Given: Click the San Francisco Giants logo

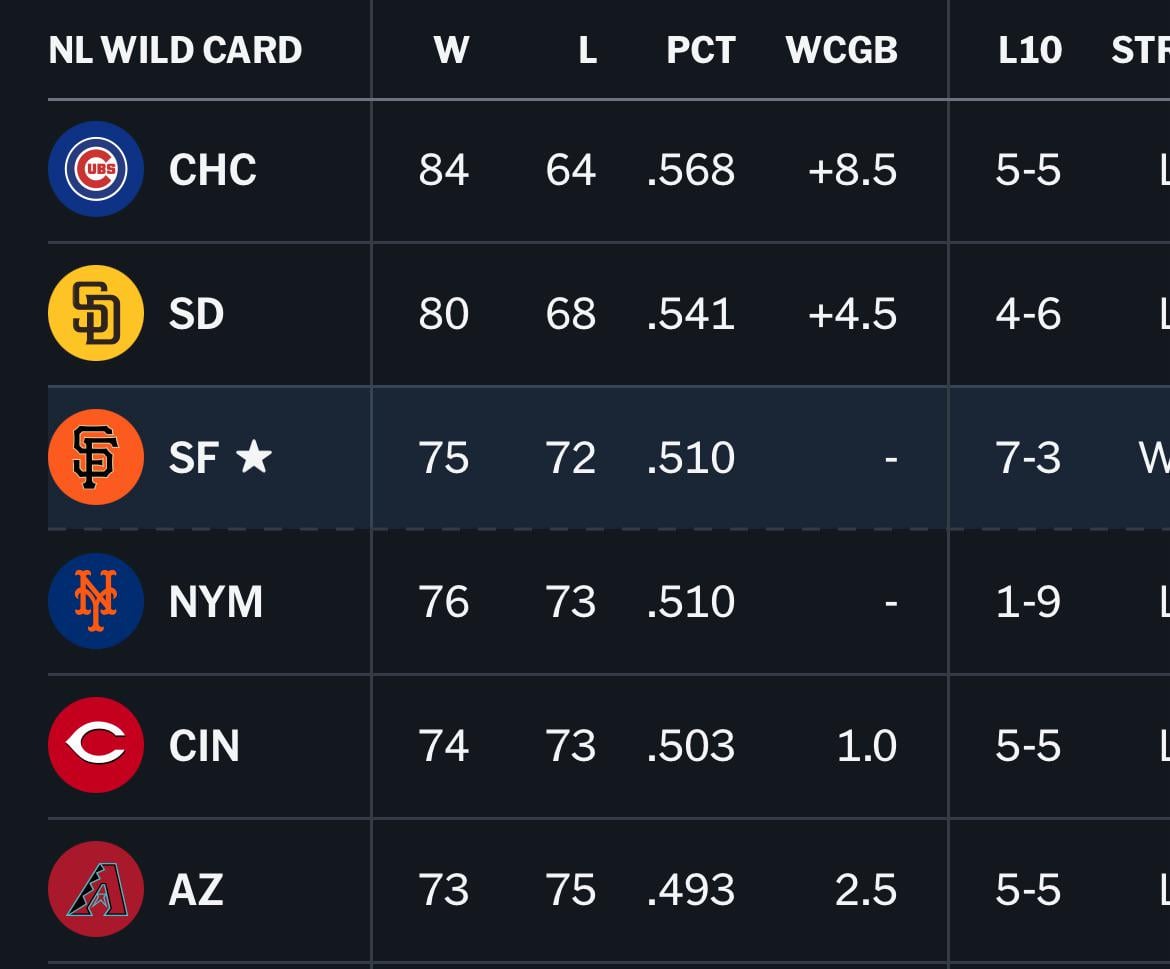Looking at the screenshot, I should pos(96,457).
